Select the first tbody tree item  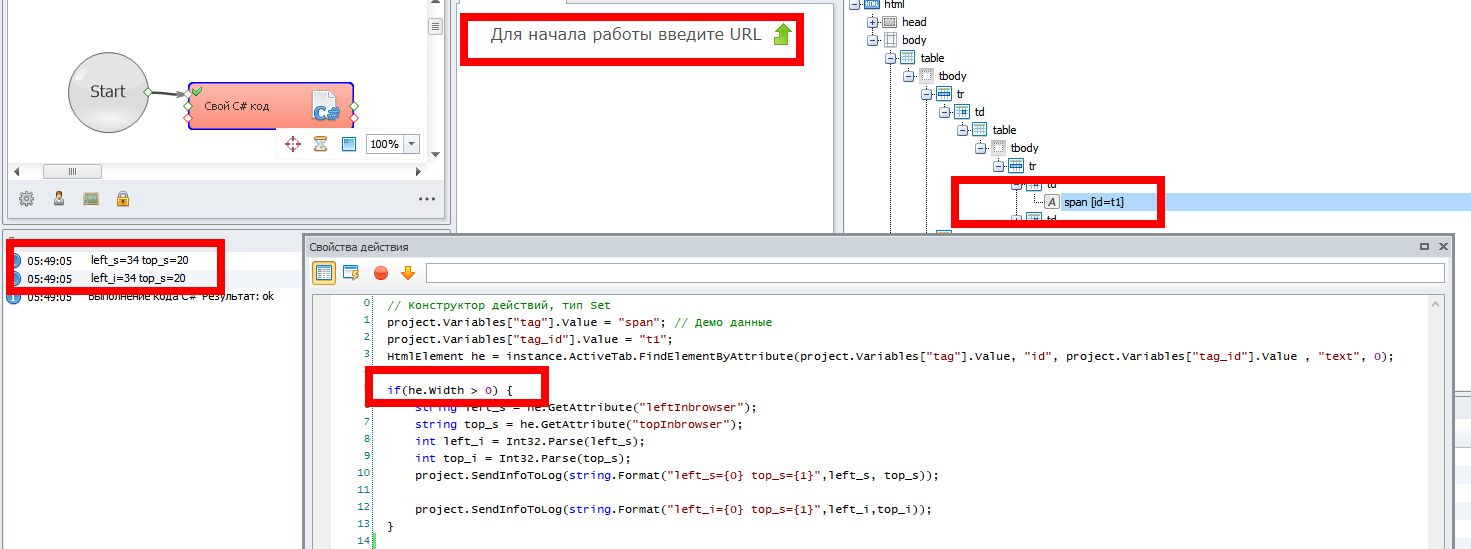coord(952,76)
